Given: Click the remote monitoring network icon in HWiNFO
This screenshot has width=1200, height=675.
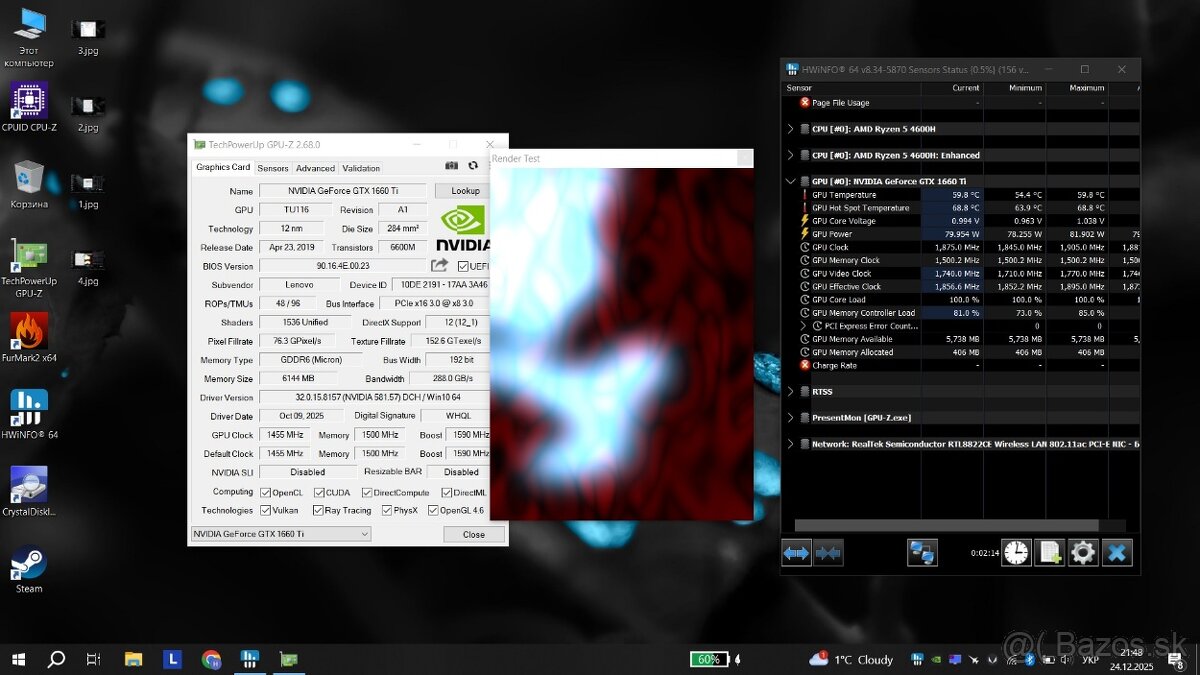Looking at the screenshot, I should point(921,551).
